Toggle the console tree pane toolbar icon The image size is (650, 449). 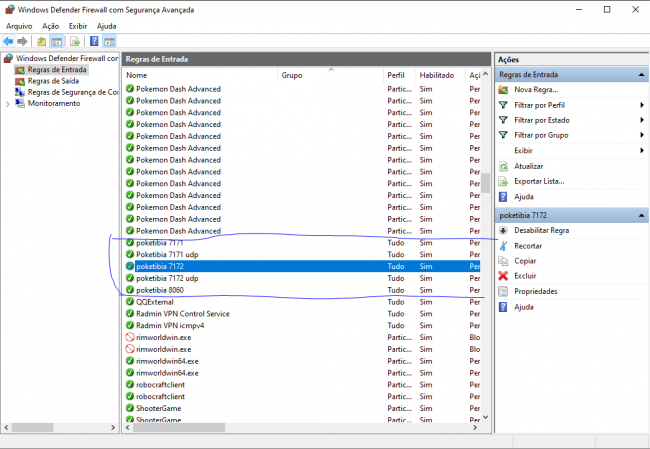click(56, 41)
